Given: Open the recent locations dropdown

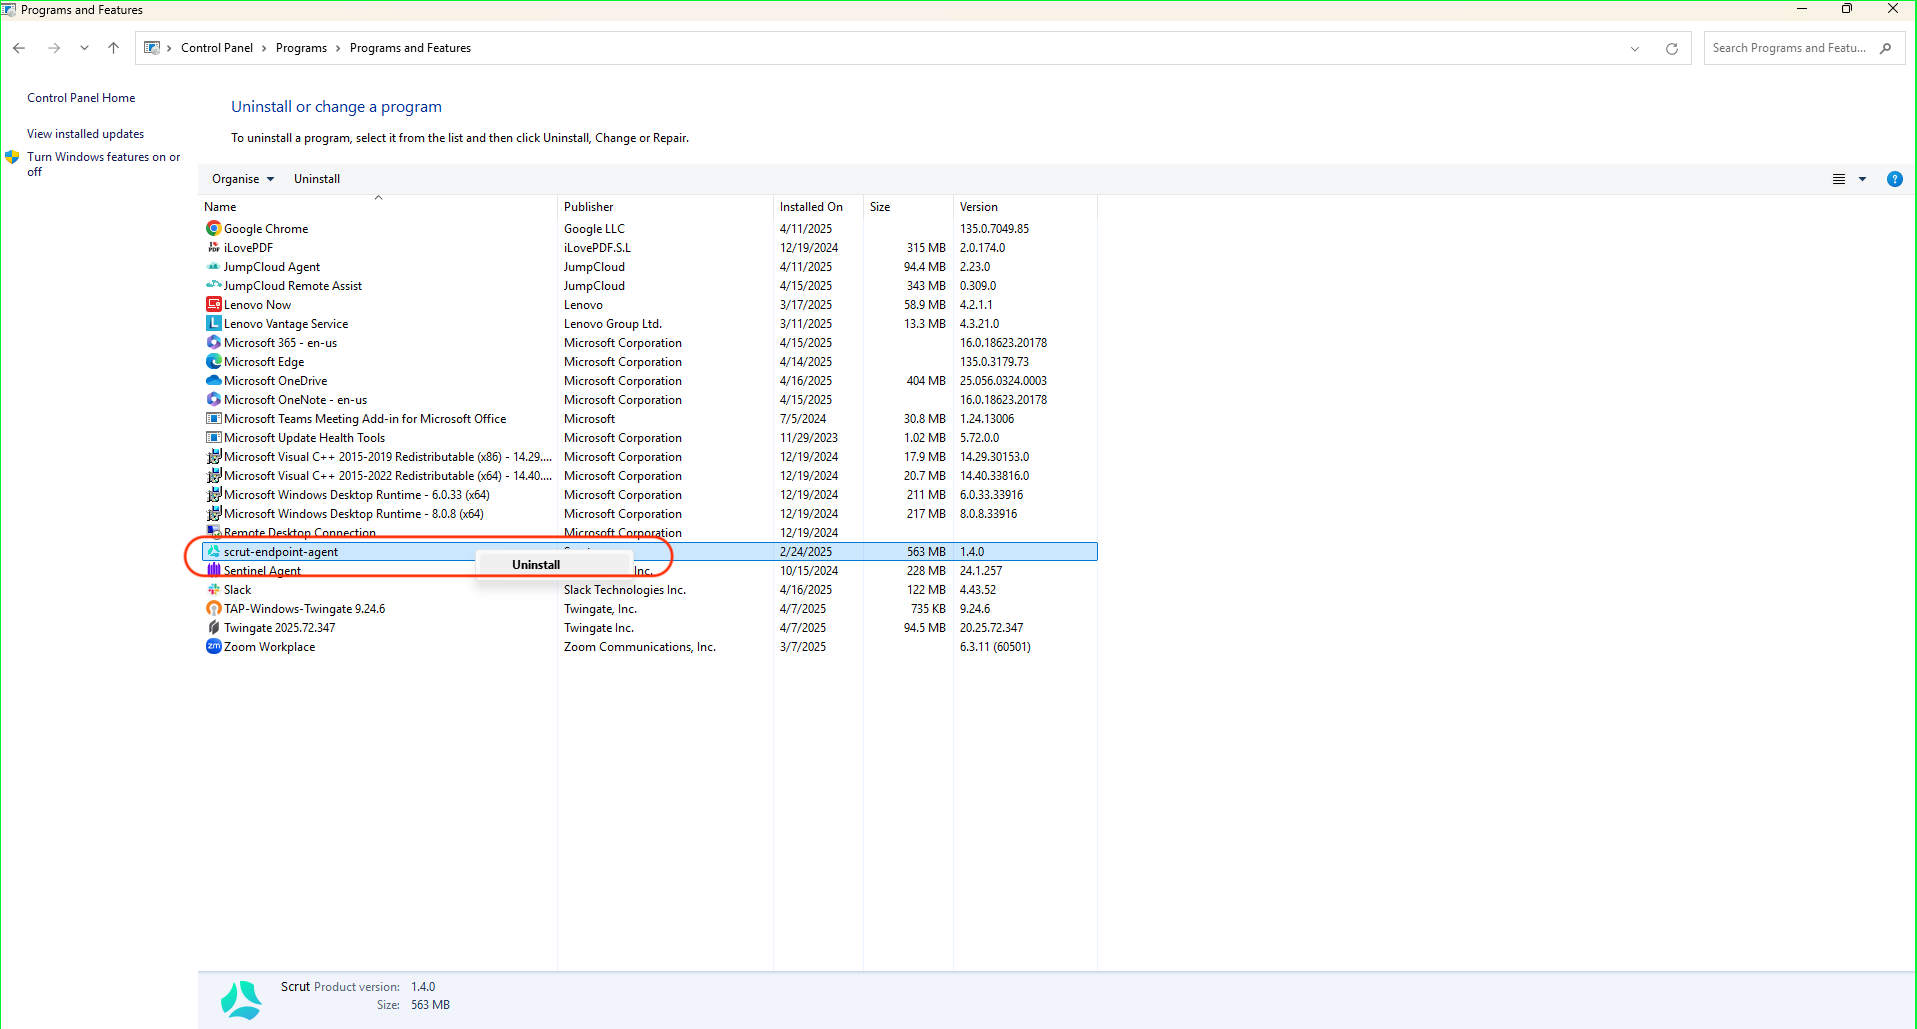Looking at the screenshot, I should pos(84,48).
